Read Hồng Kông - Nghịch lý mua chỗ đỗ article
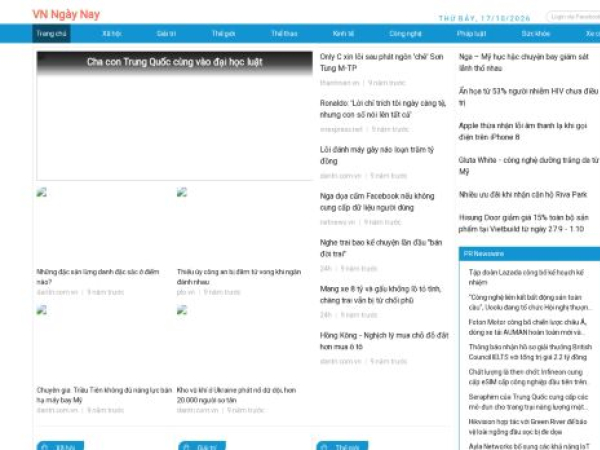Viewport: 600px width, 450px height. [x=384, y=341]
